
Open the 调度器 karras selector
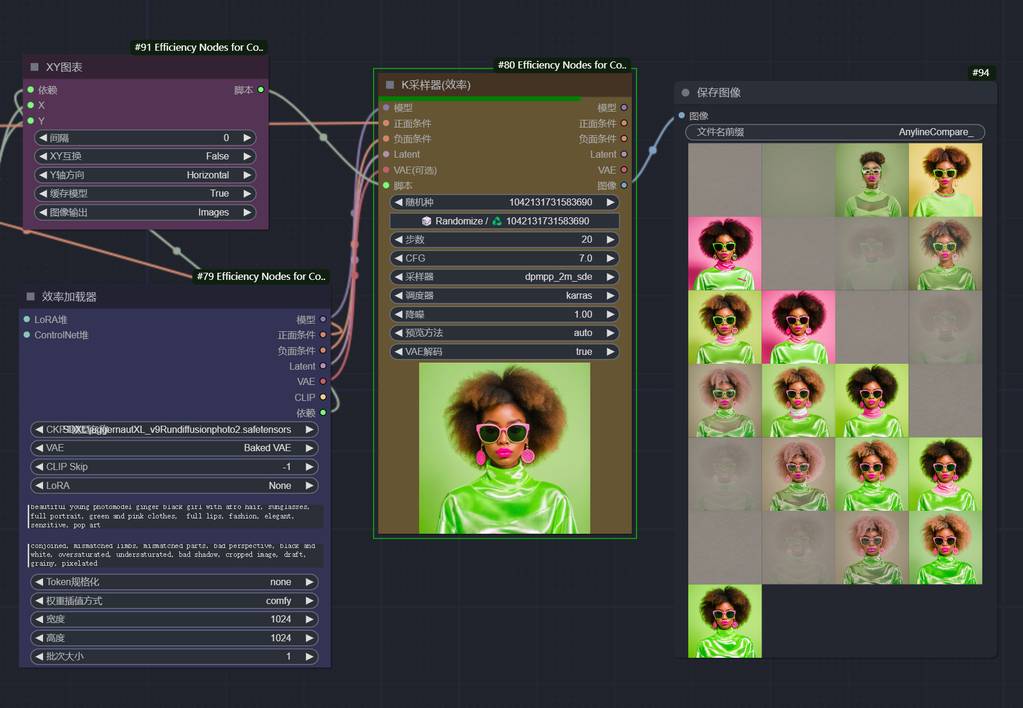click(x=504, y=296)
